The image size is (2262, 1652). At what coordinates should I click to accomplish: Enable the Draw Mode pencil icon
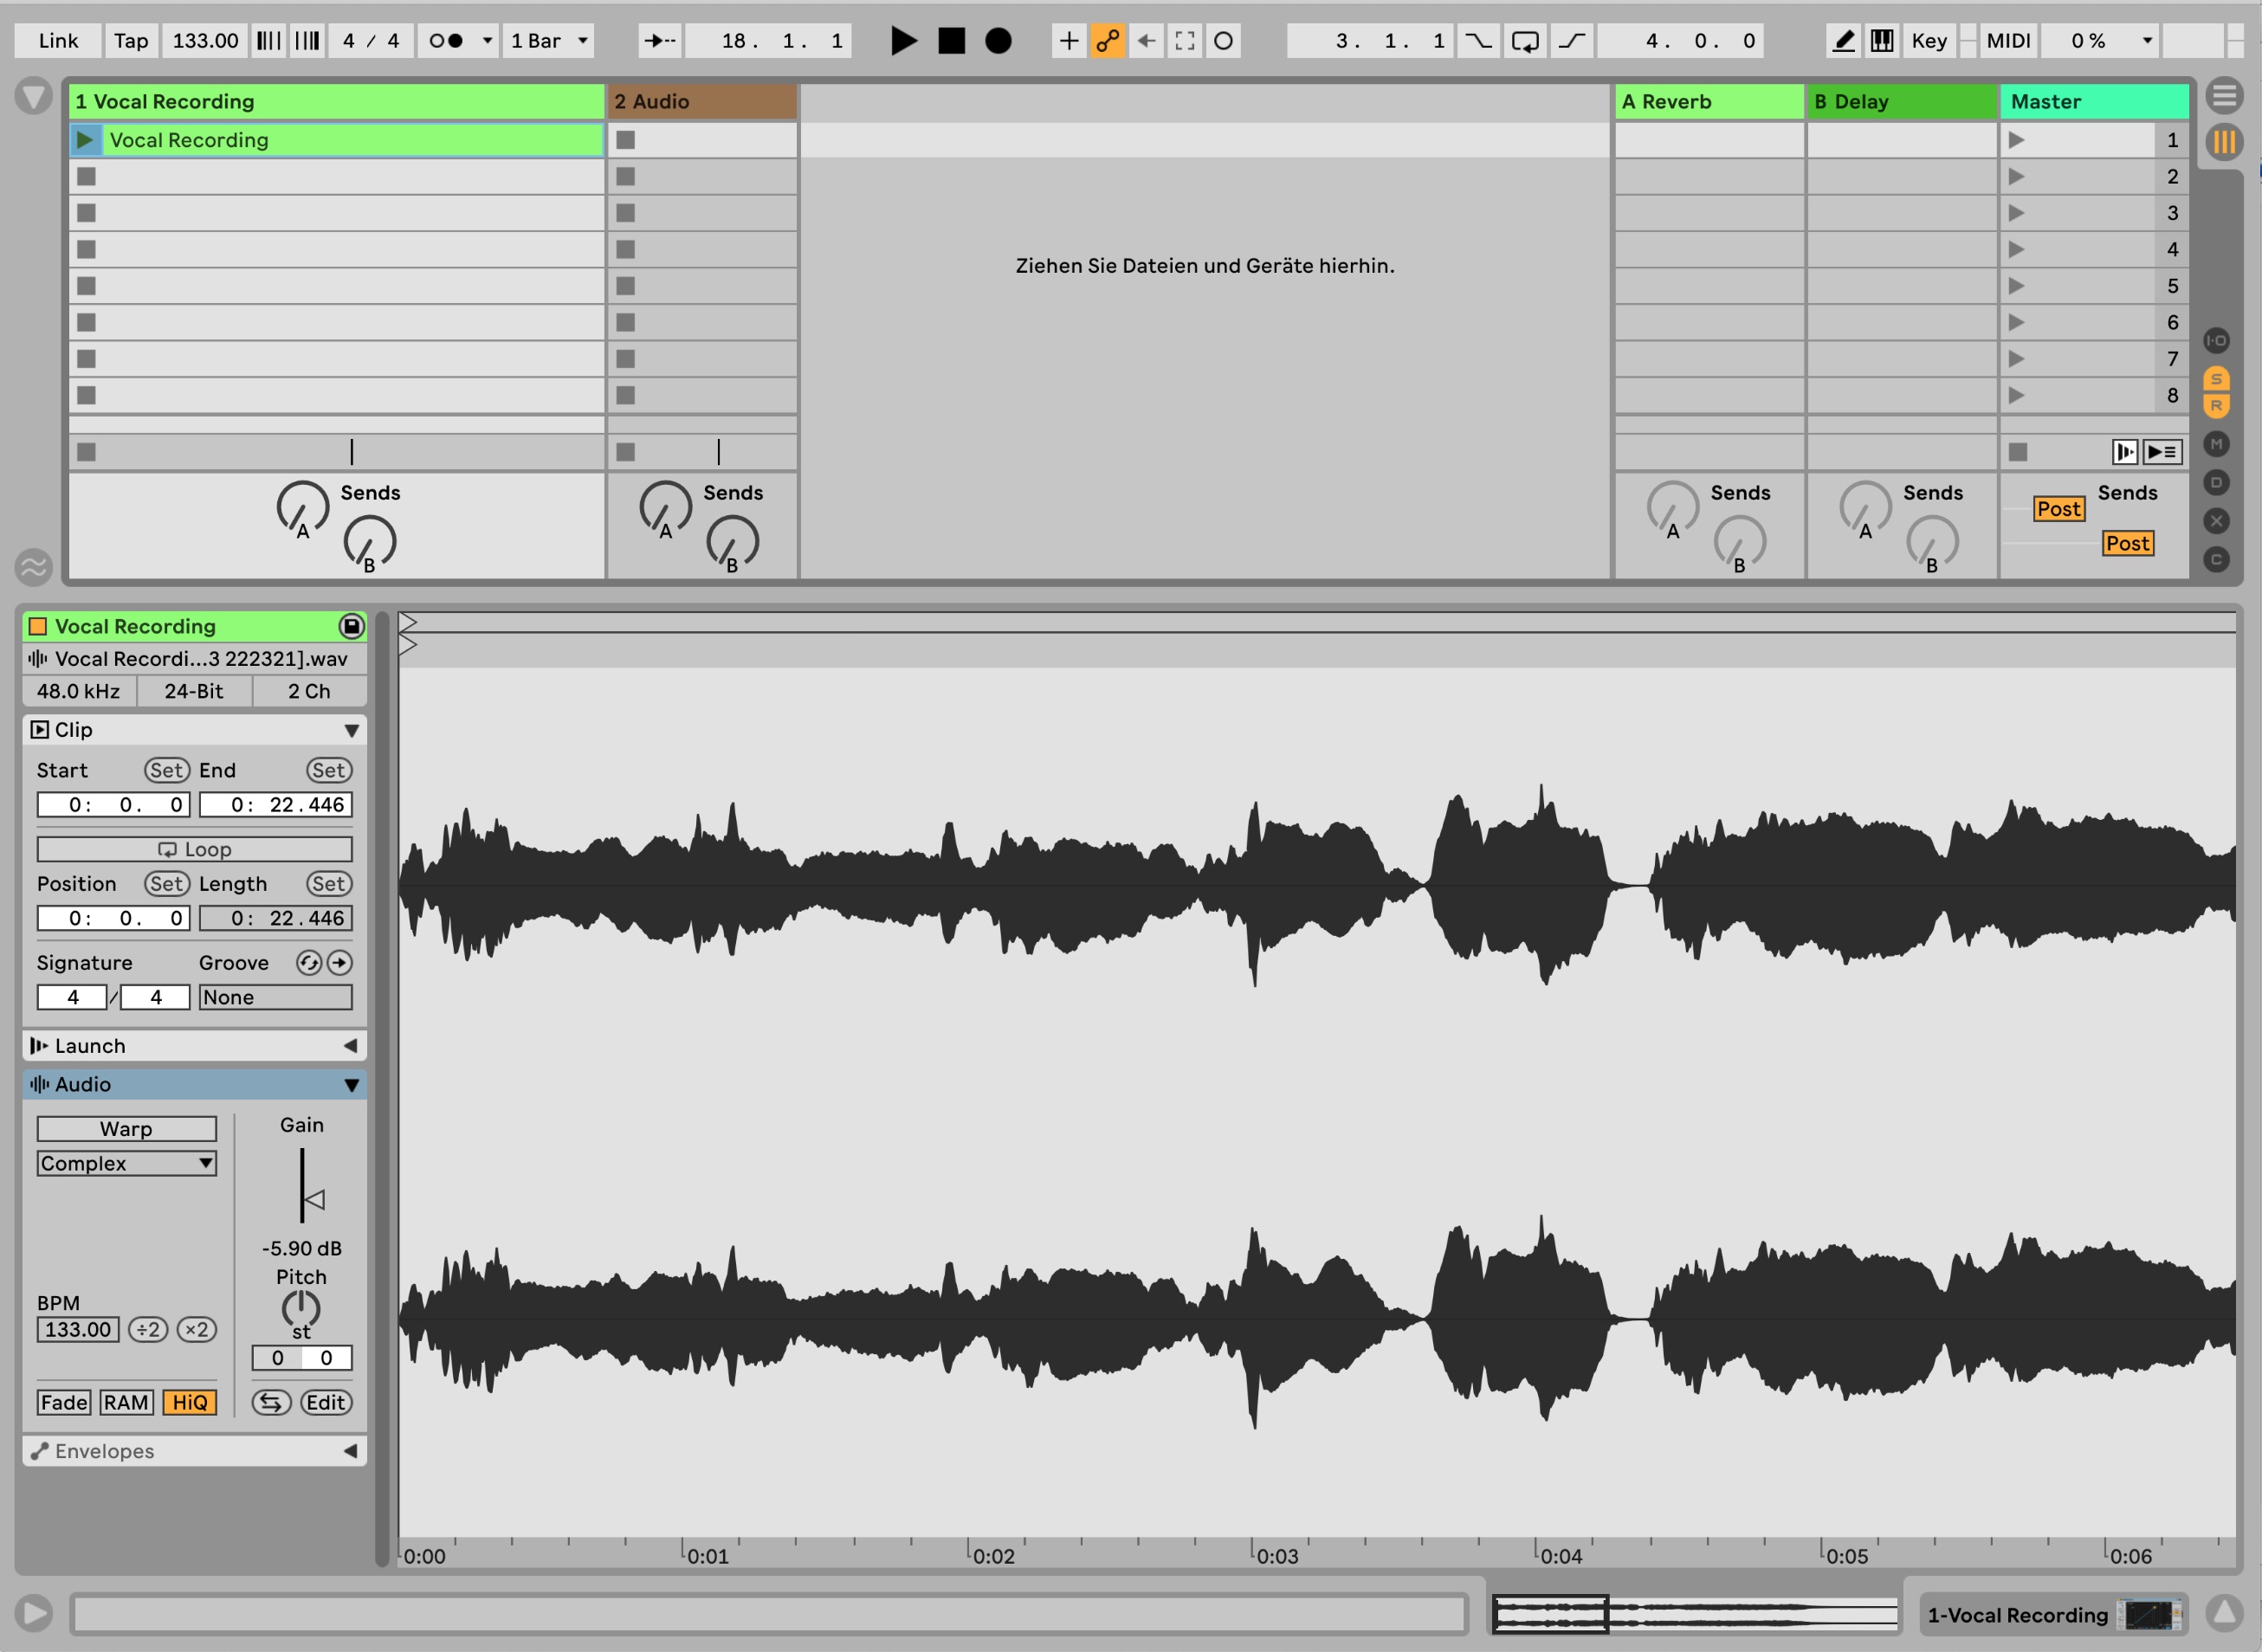click(1843, 41)
